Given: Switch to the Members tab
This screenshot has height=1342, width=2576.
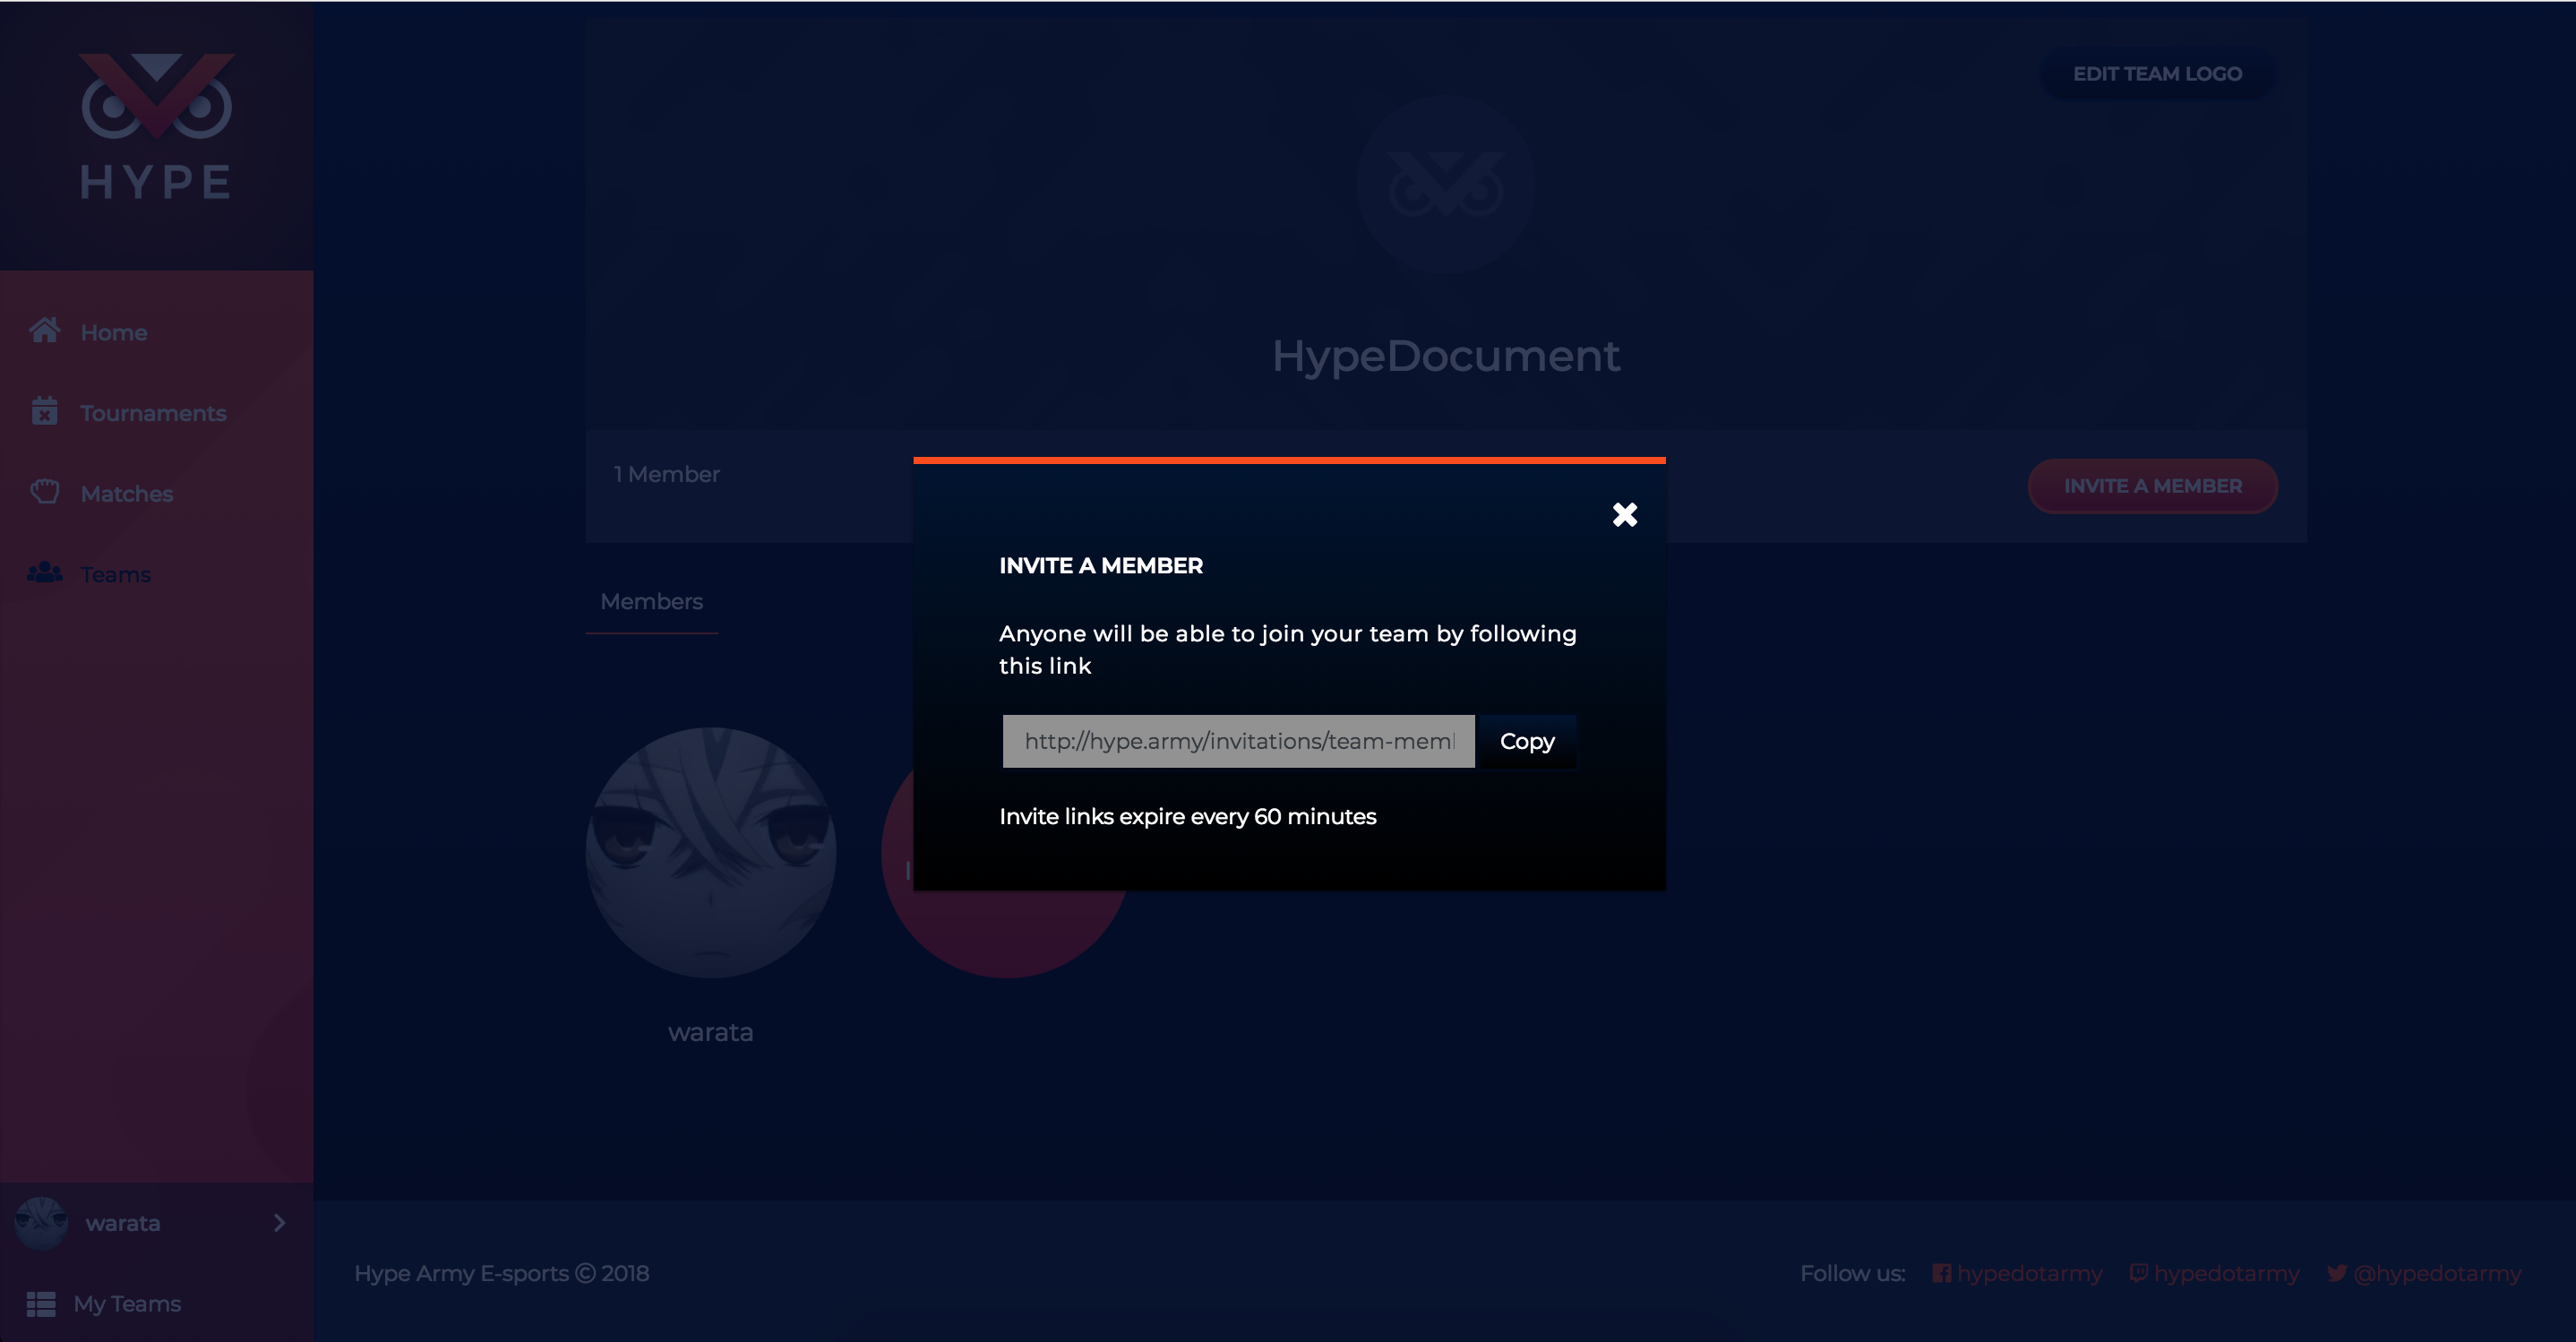Looking at the screenshot, I should [651, 601].
